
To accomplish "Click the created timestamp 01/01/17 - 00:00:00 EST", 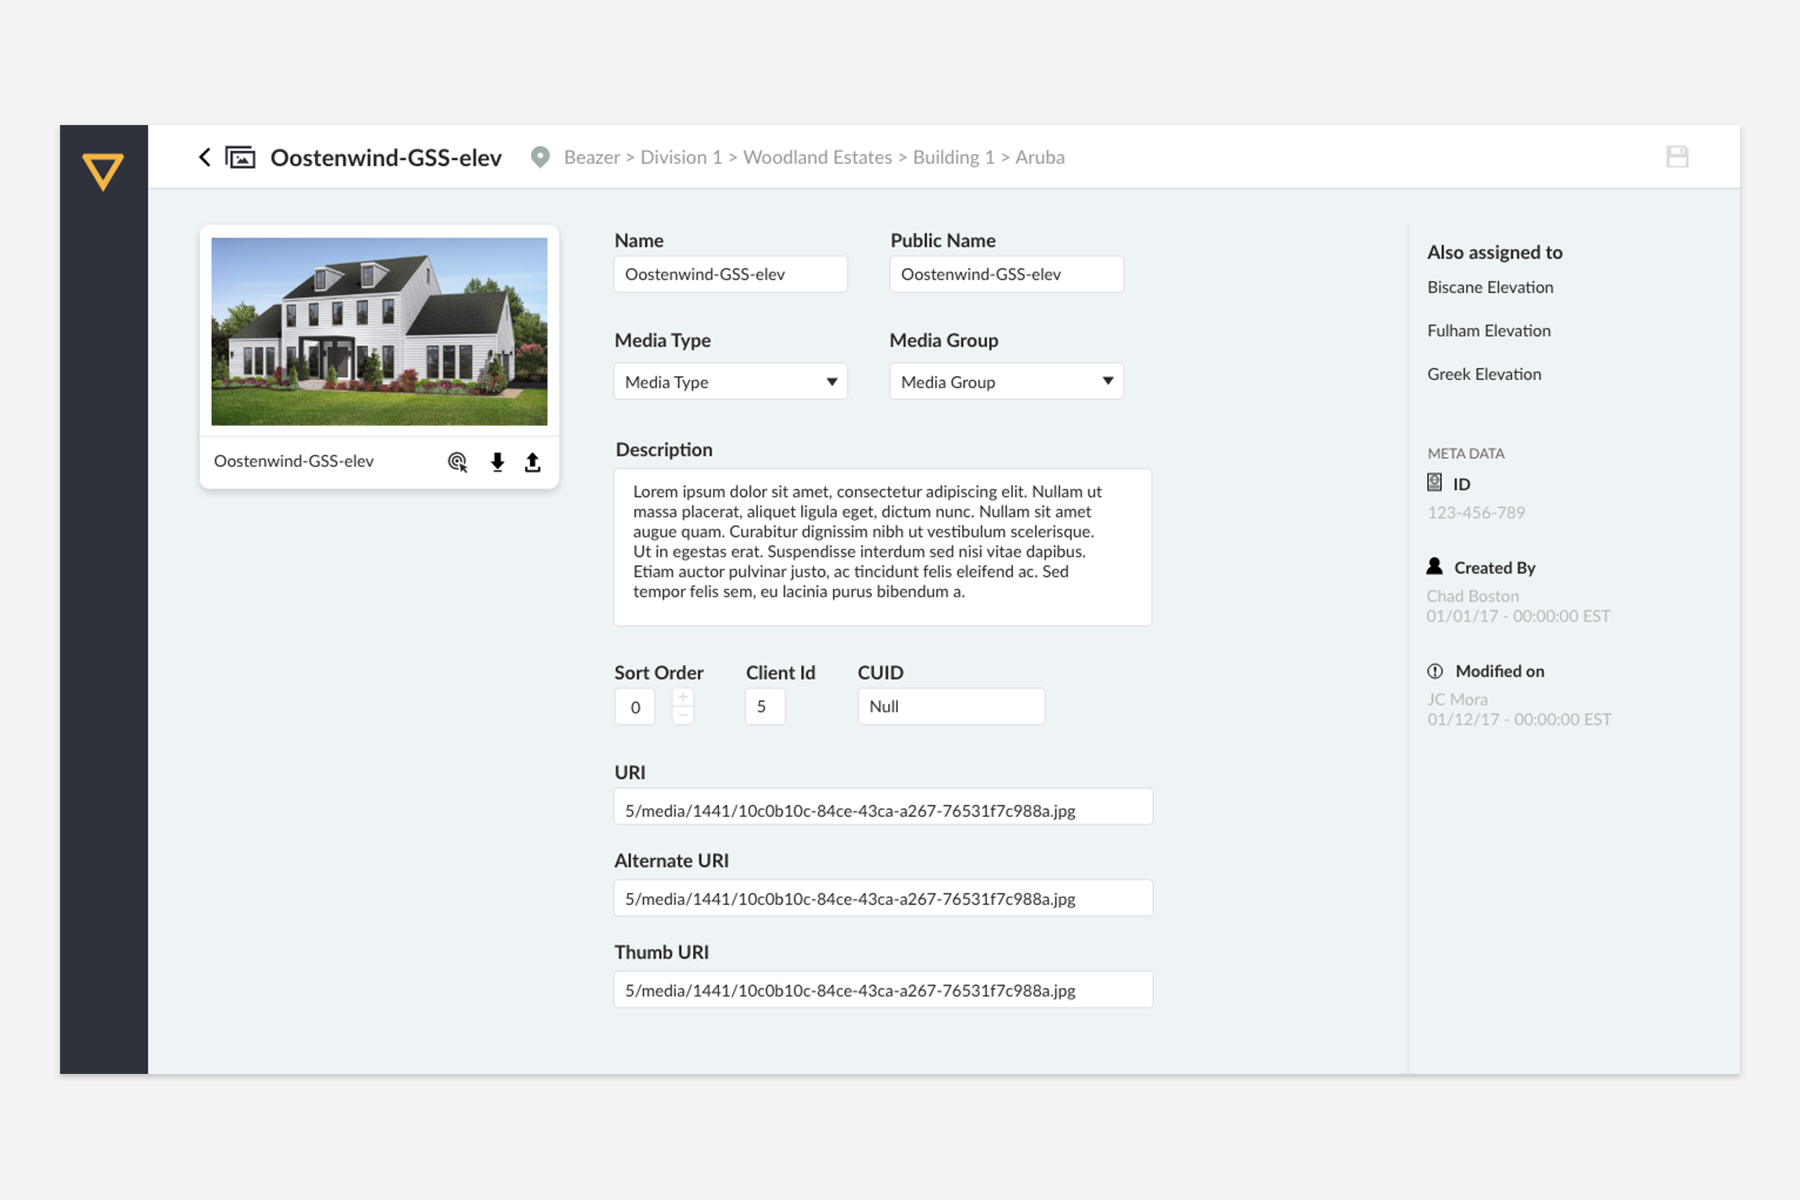I will click(x=1518, y=616).
